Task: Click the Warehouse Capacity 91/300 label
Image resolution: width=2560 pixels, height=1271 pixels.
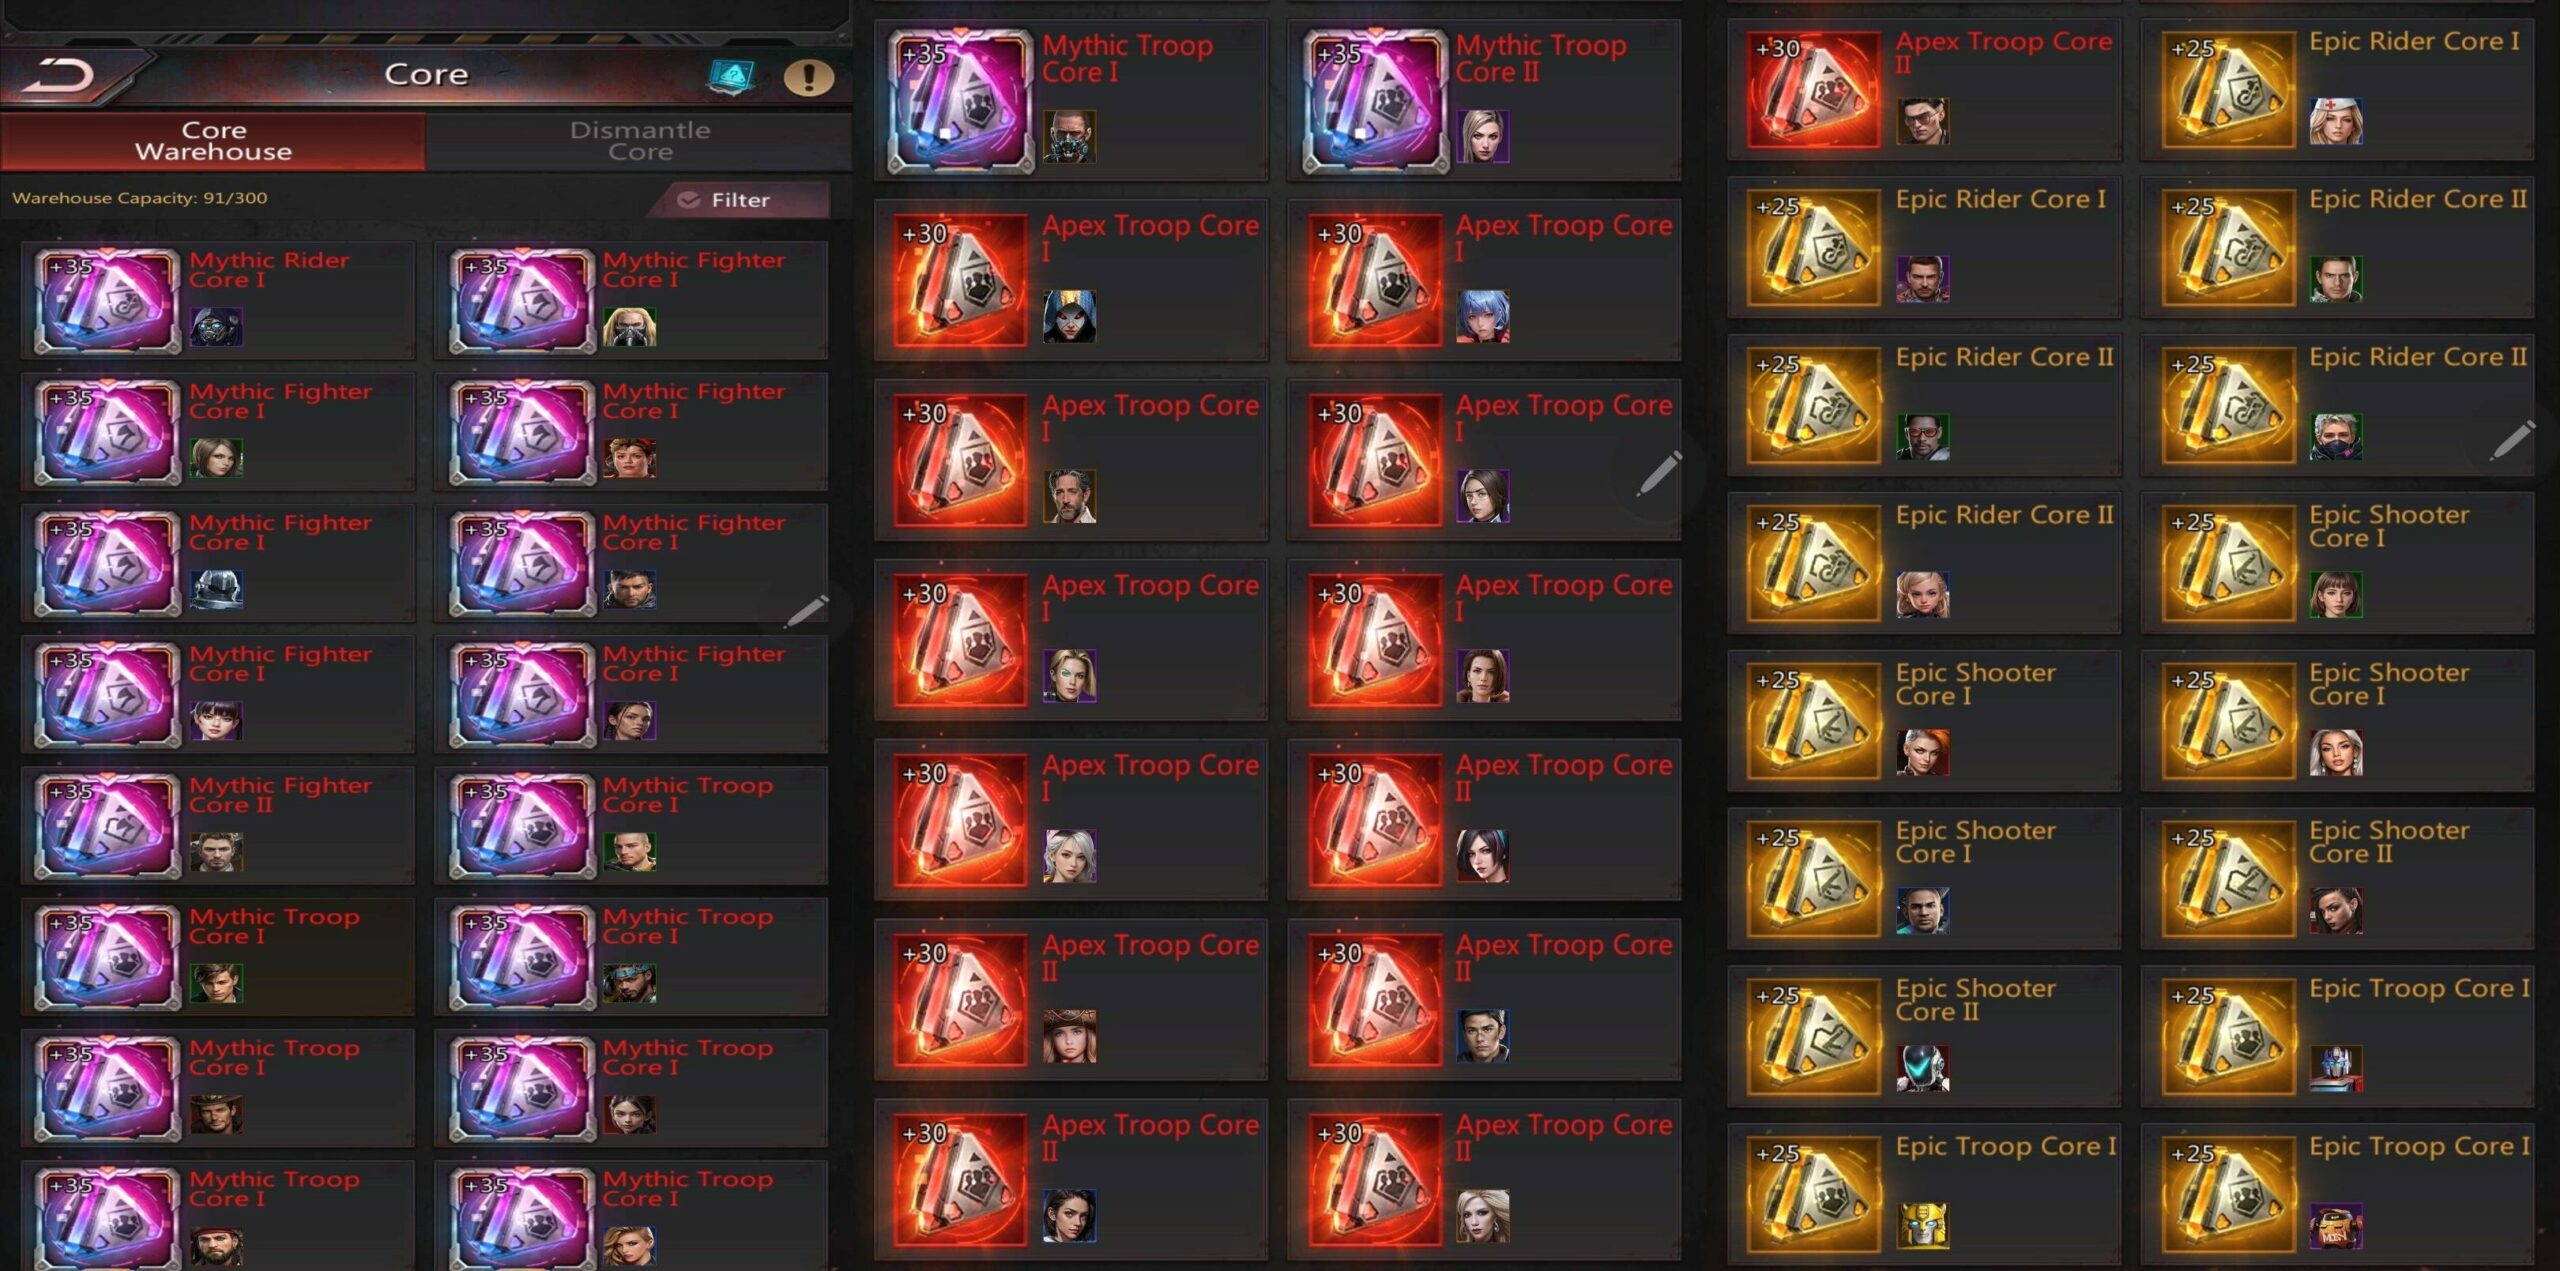Action: click(139, 198)
